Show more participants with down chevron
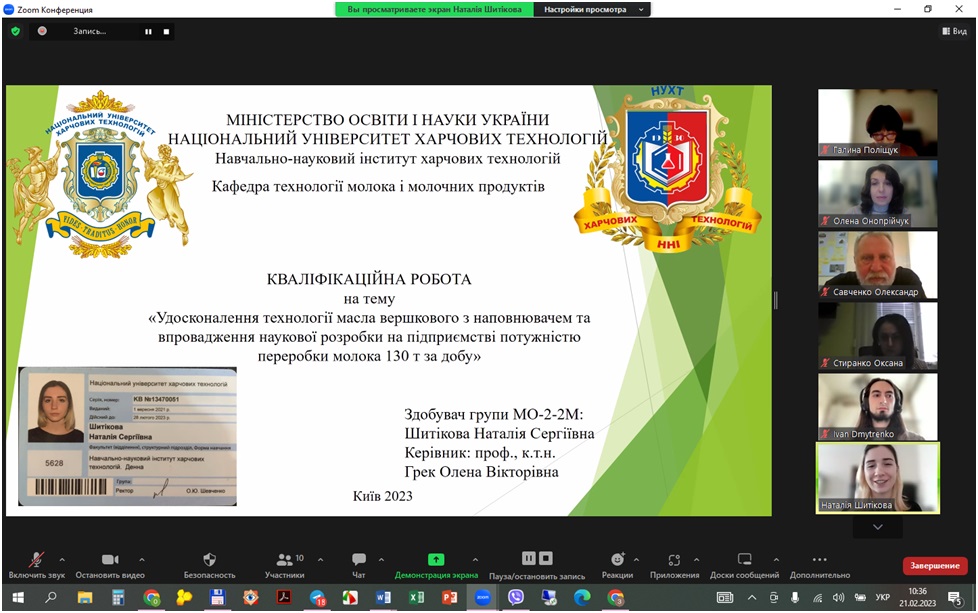This screenshot has width=978, height=613. coord(878,527)
